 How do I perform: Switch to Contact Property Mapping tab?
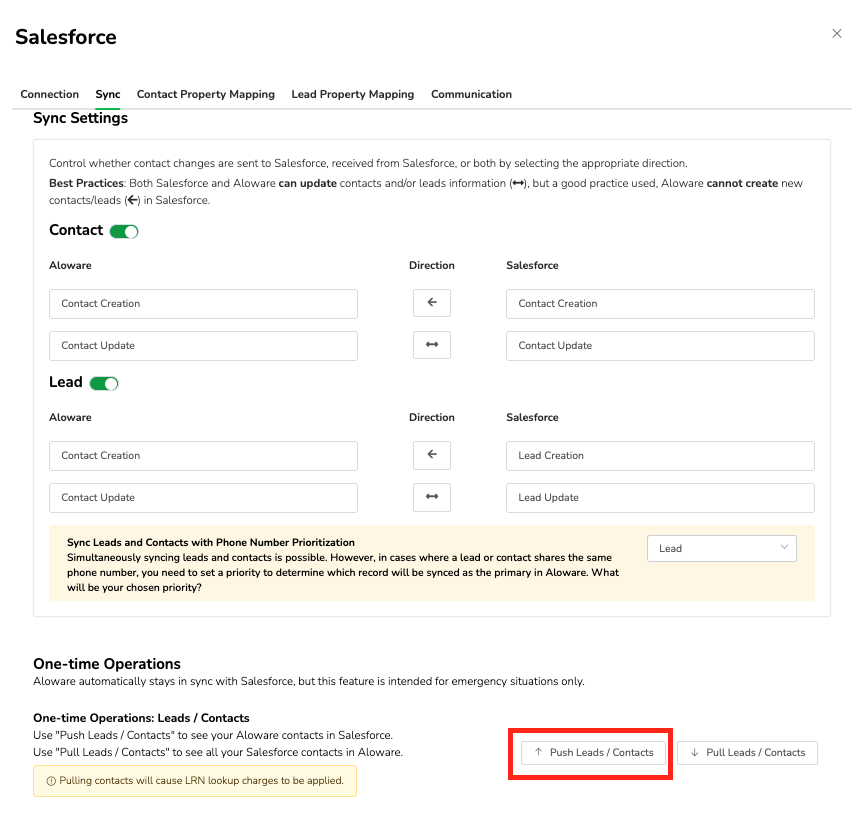click(x=206, y=94)
